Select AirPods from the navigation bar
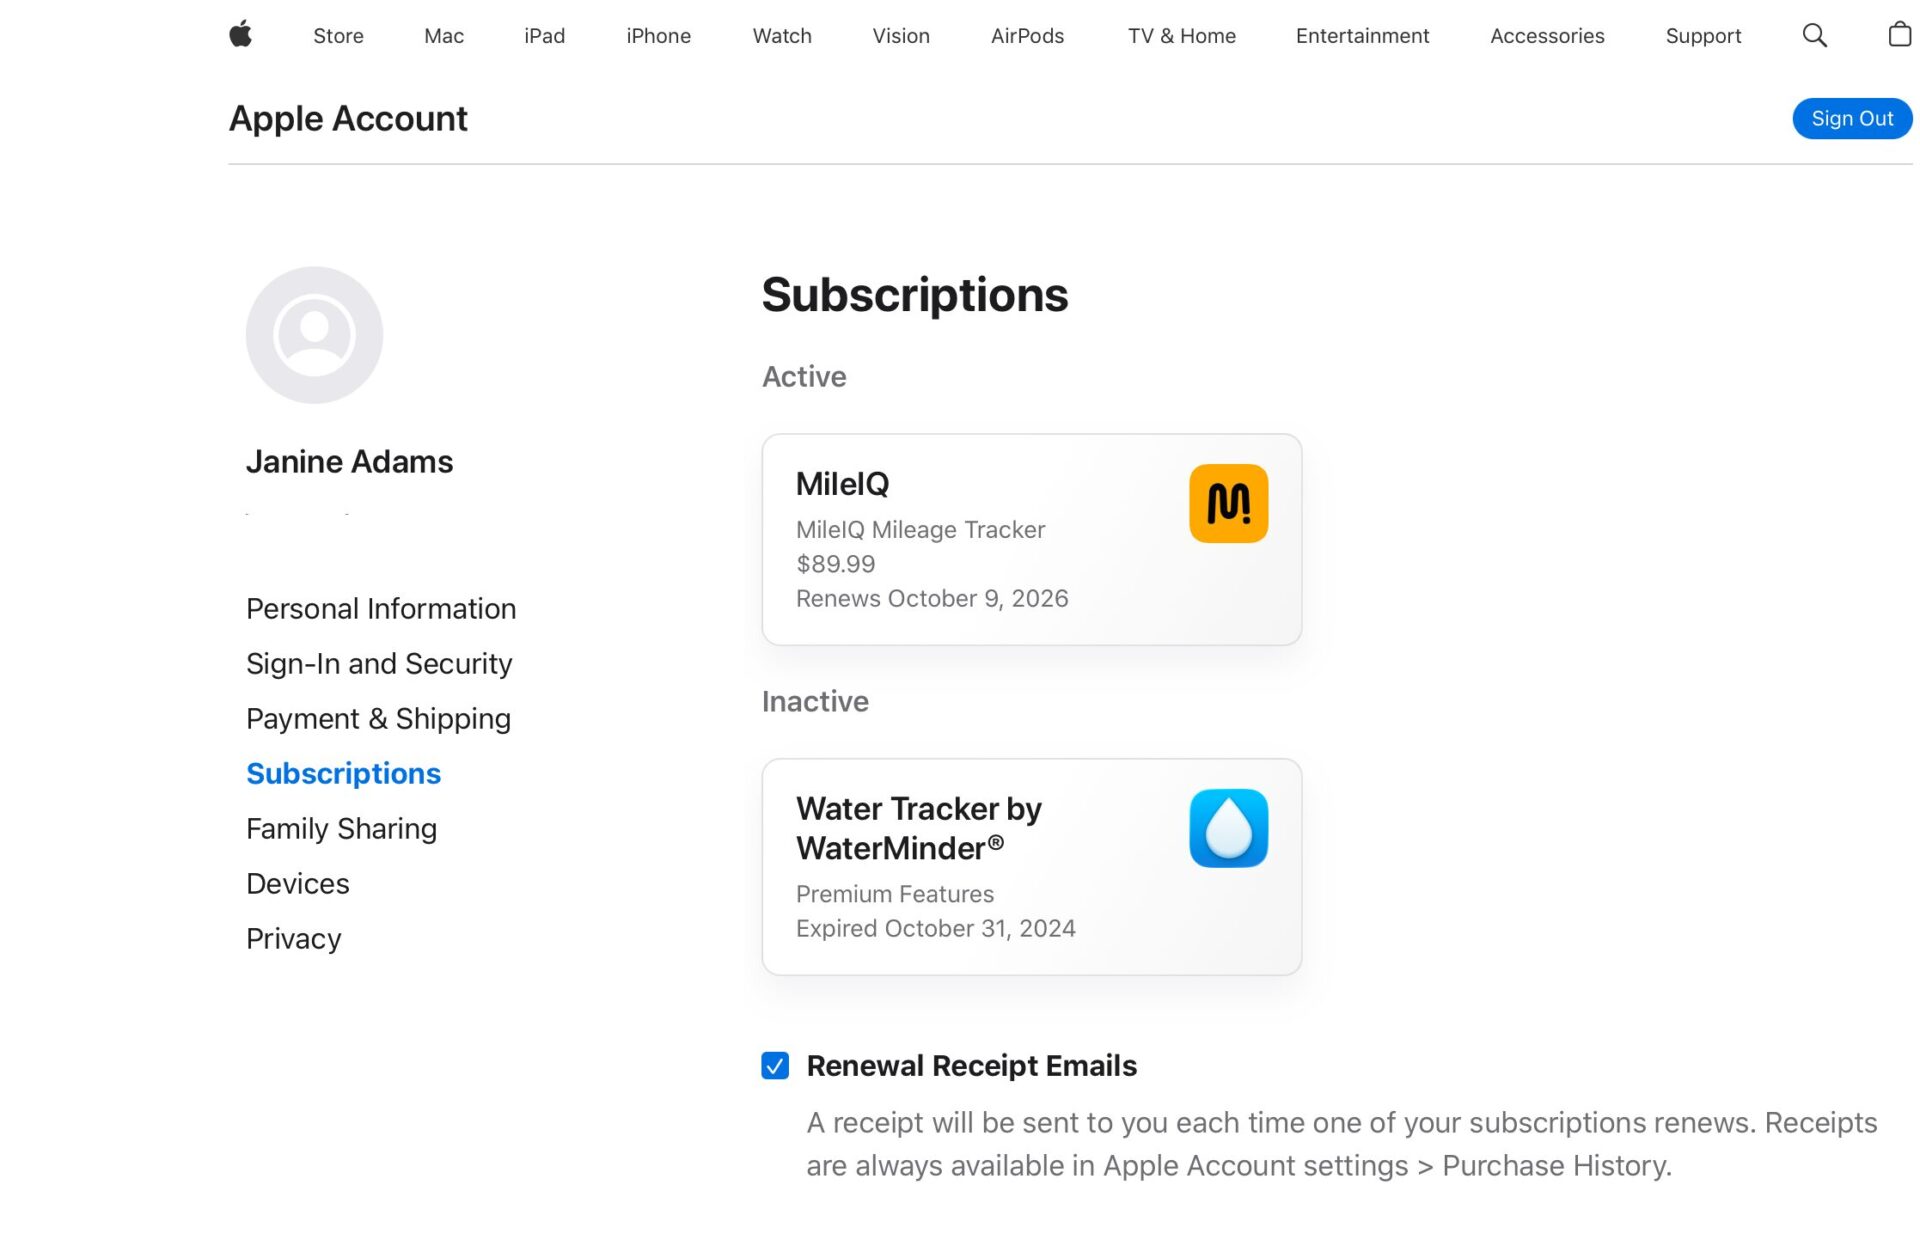This screenshot has height=1246, width=1920. pos(1027,35)
